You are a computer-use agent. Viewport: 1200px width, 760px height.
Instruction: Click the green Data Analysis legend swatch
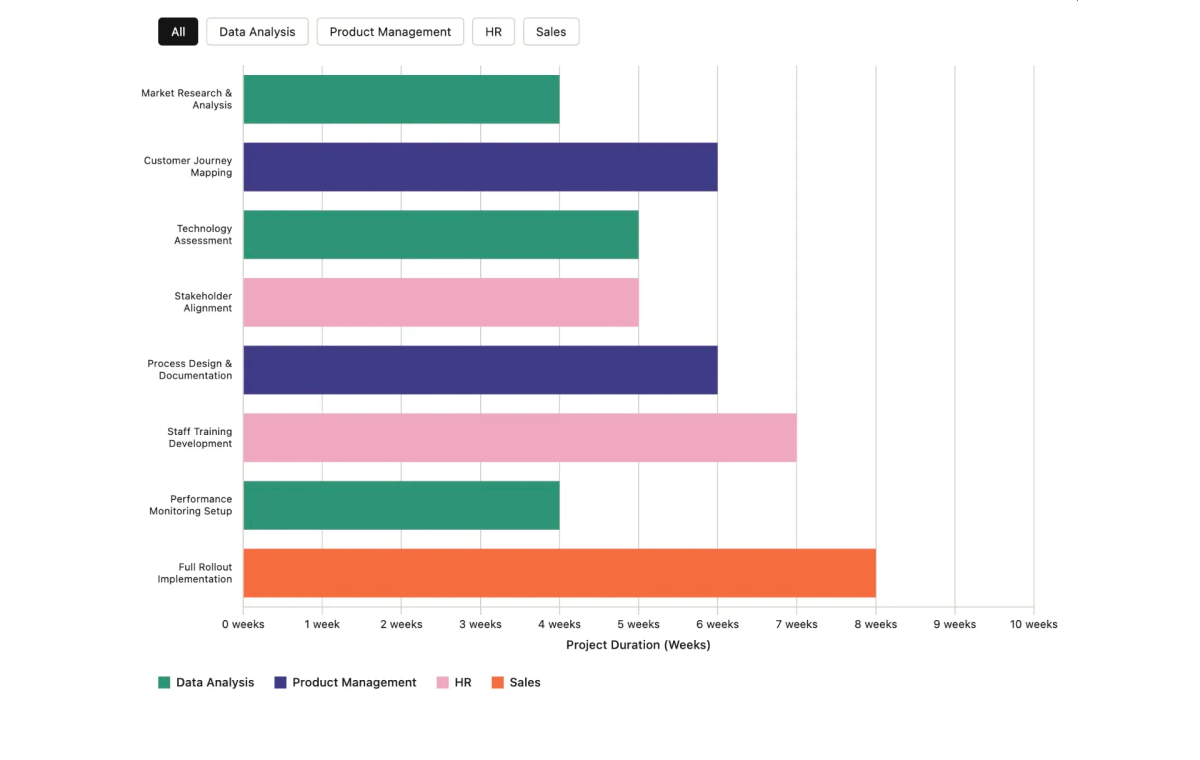coord(164,683)
